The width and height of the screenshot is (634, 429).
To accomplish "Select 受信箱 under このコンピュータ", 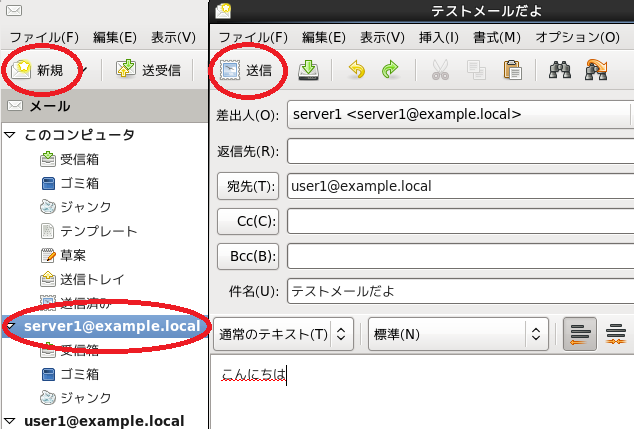I will click(70, 159).
